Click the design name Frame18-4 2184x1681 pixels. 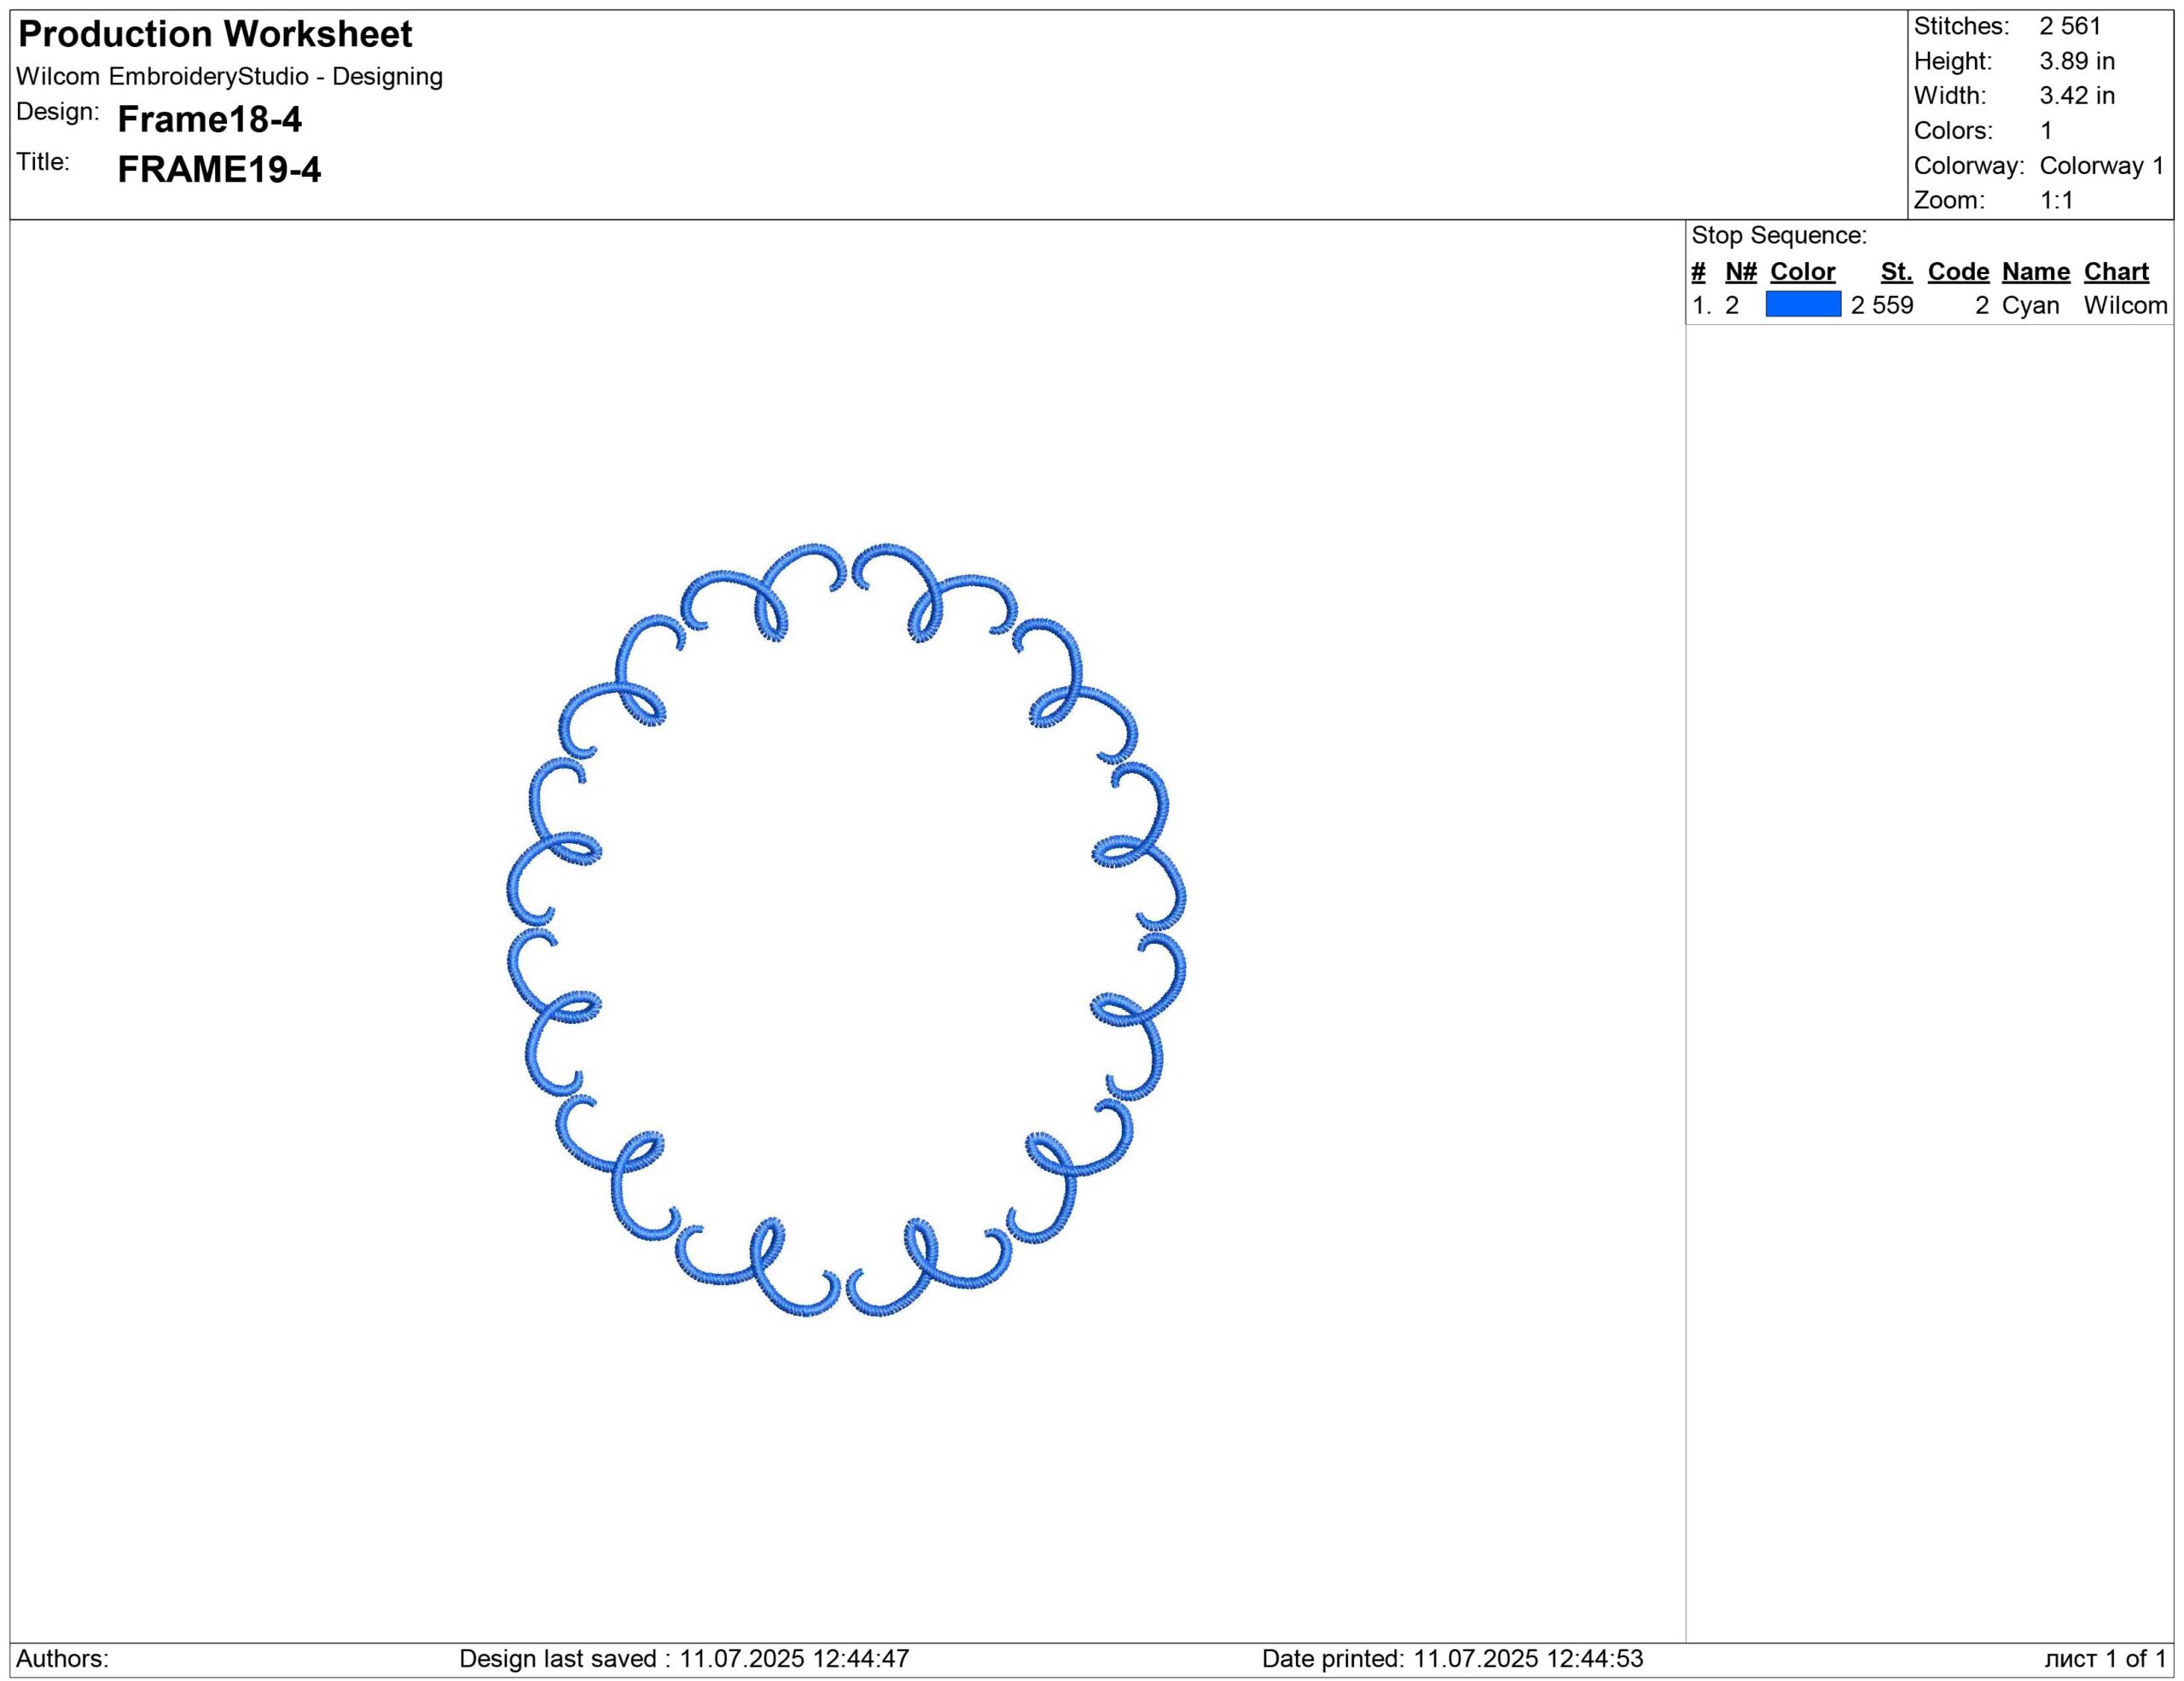[x=209, y=120]
